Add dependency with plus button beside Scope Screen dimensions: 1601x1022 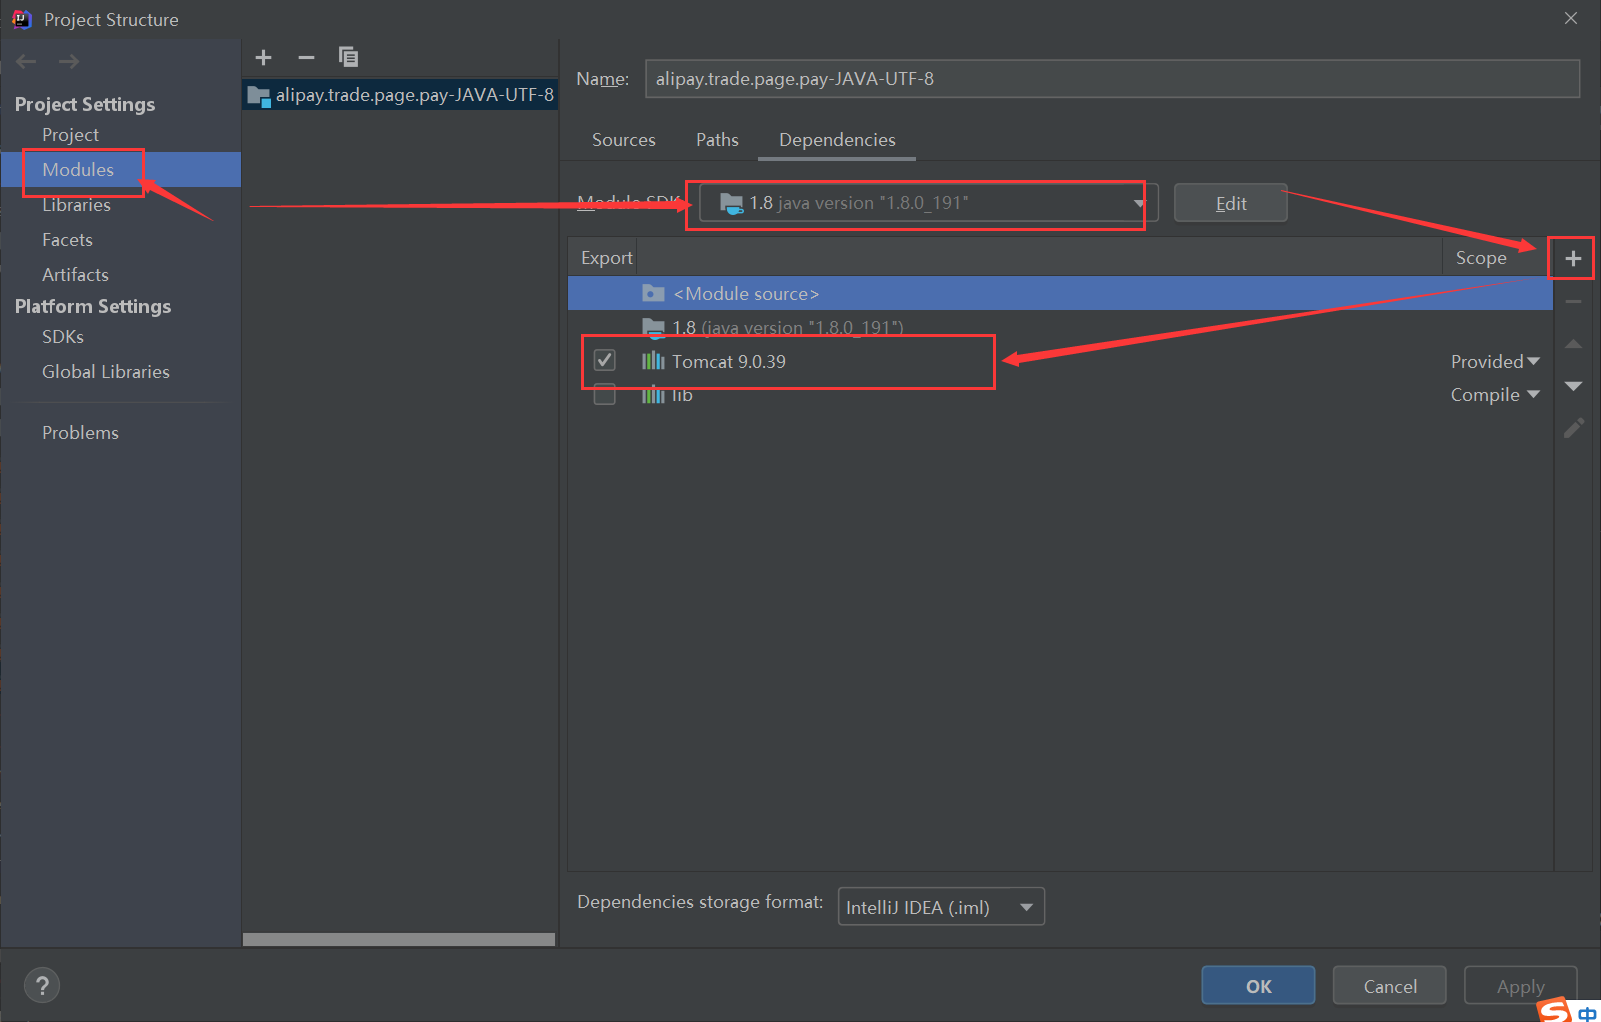[1573, 259]
